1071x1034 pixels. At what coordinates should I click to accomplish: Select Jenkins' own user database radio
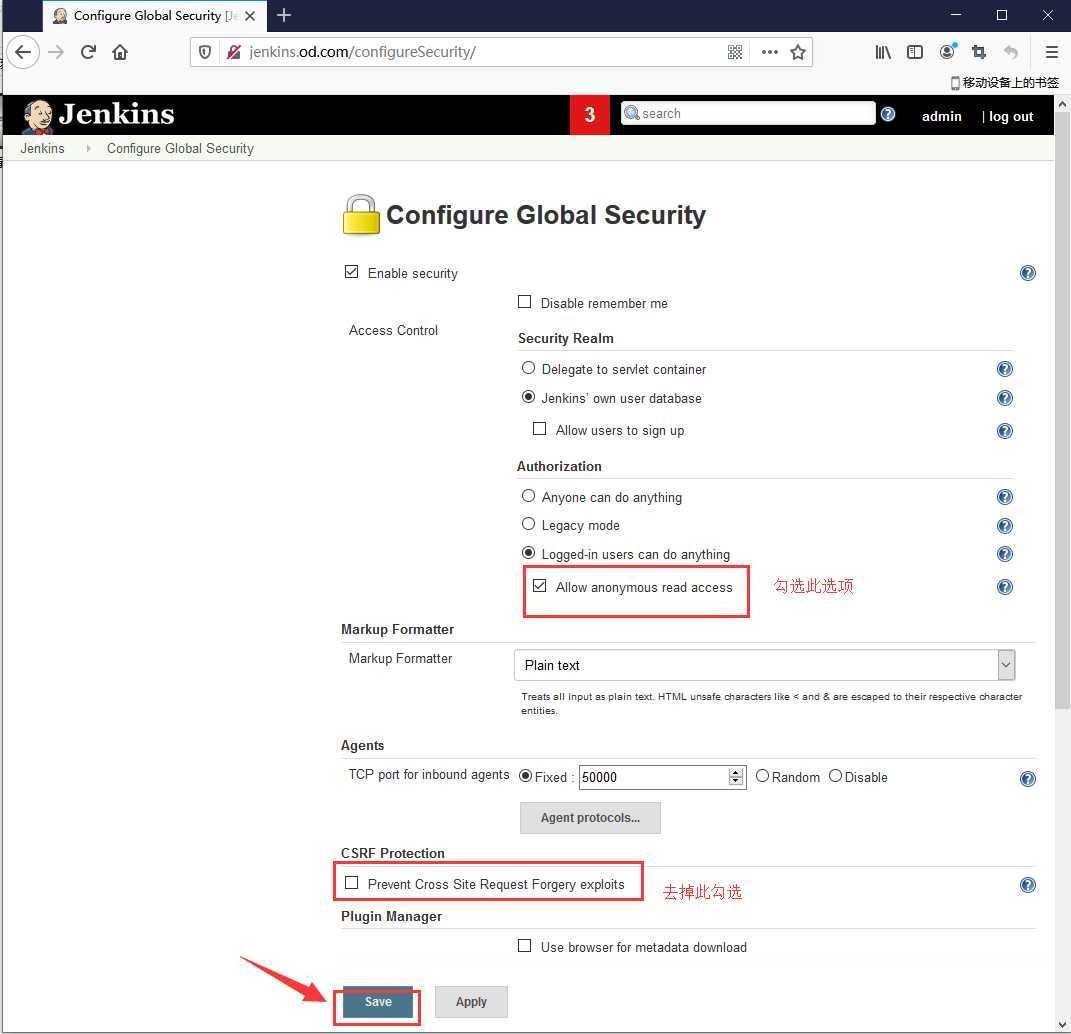(x=528, y=397)
